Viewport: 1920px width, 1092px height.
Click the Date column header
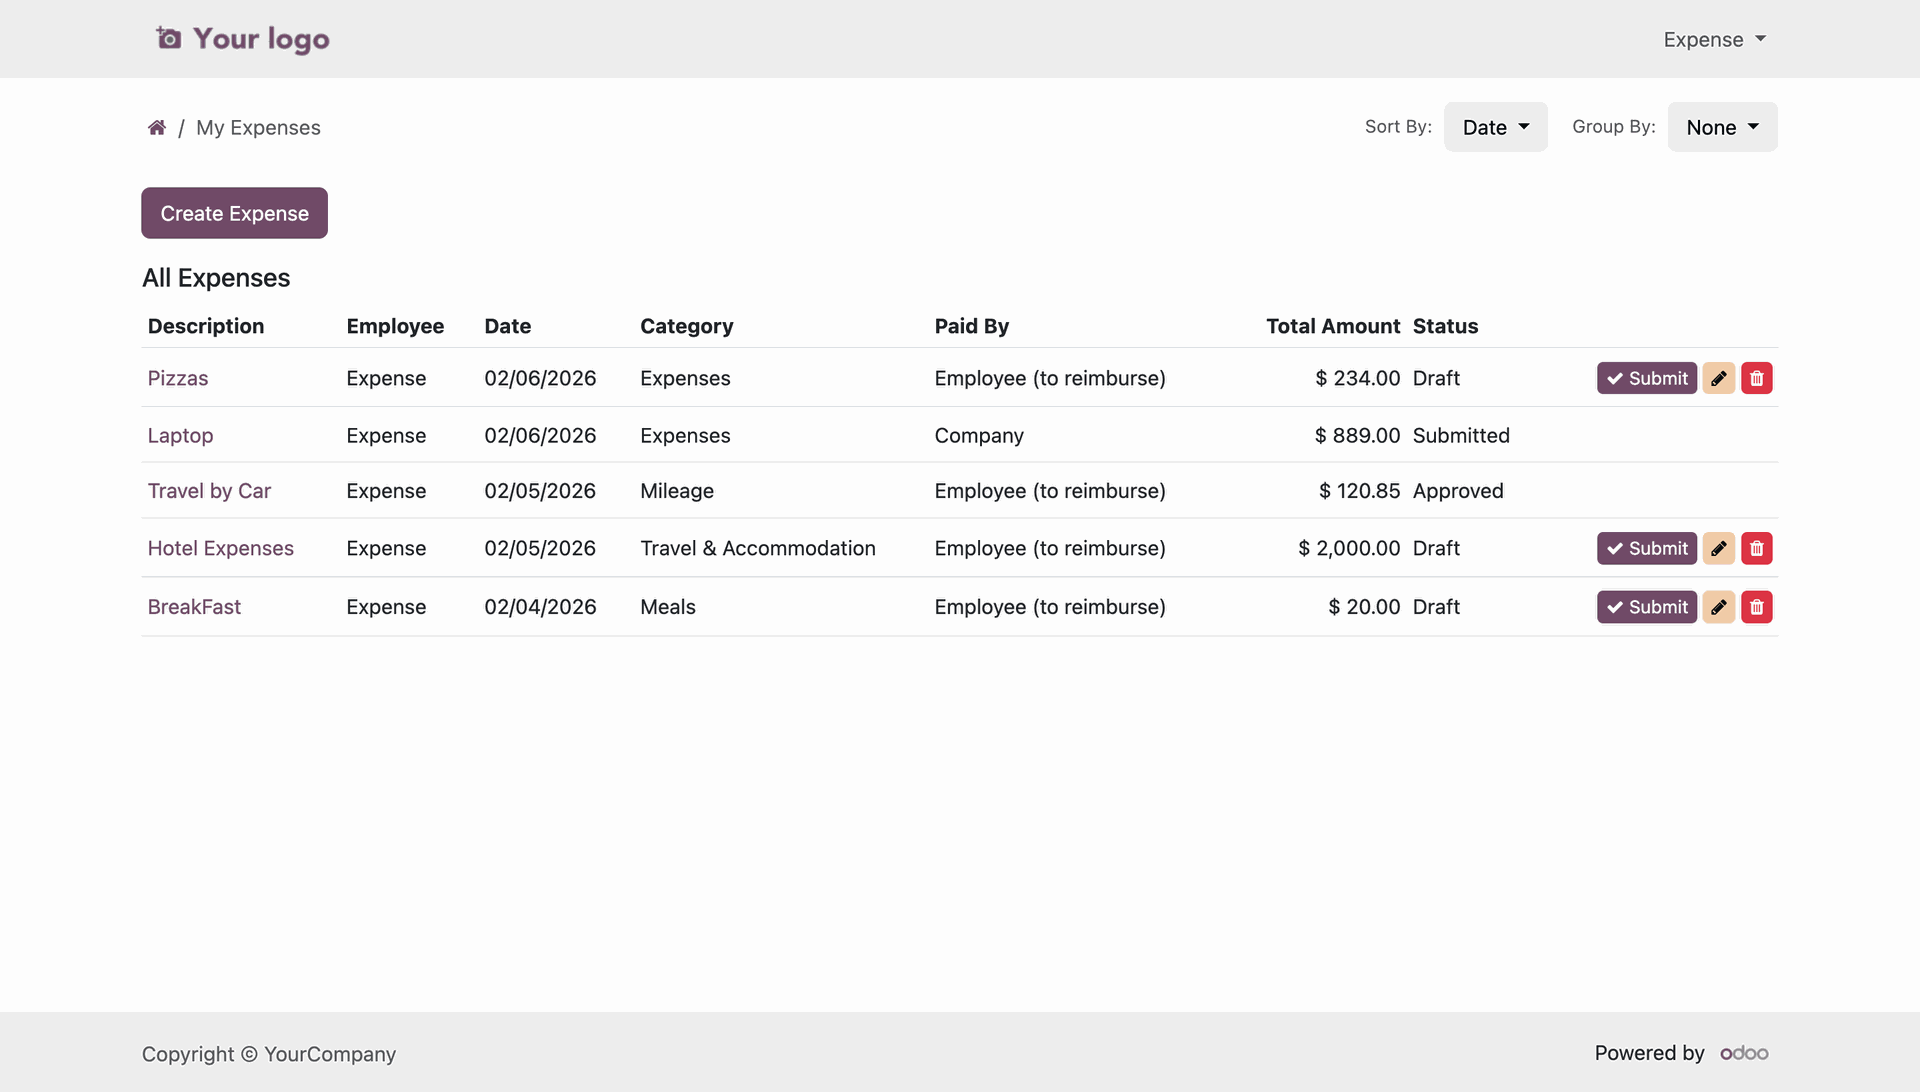click(508, 326)
